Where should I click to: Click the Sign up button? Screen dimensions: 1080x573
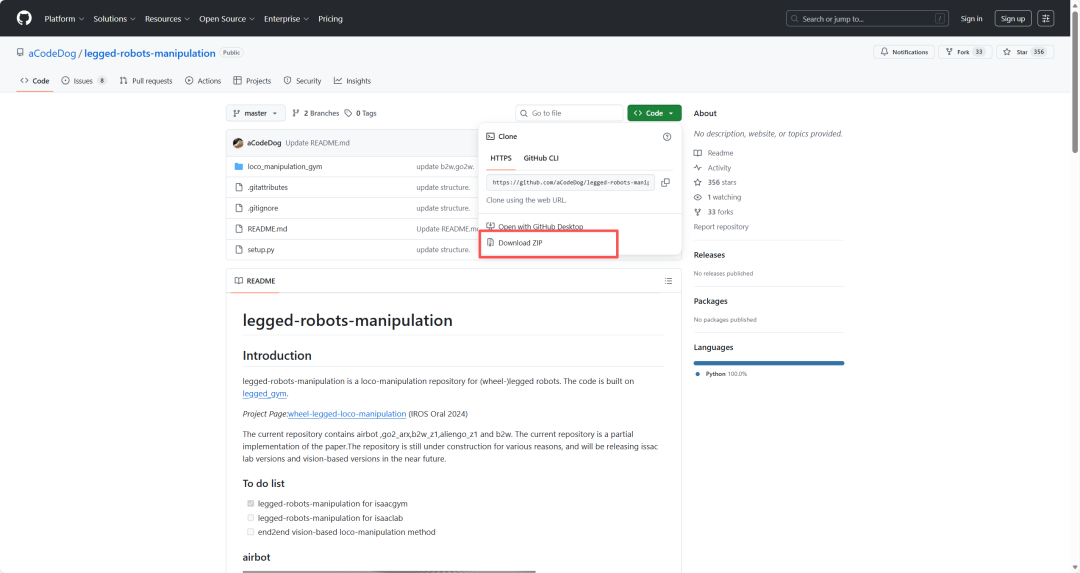click(x=1012, y=19)
